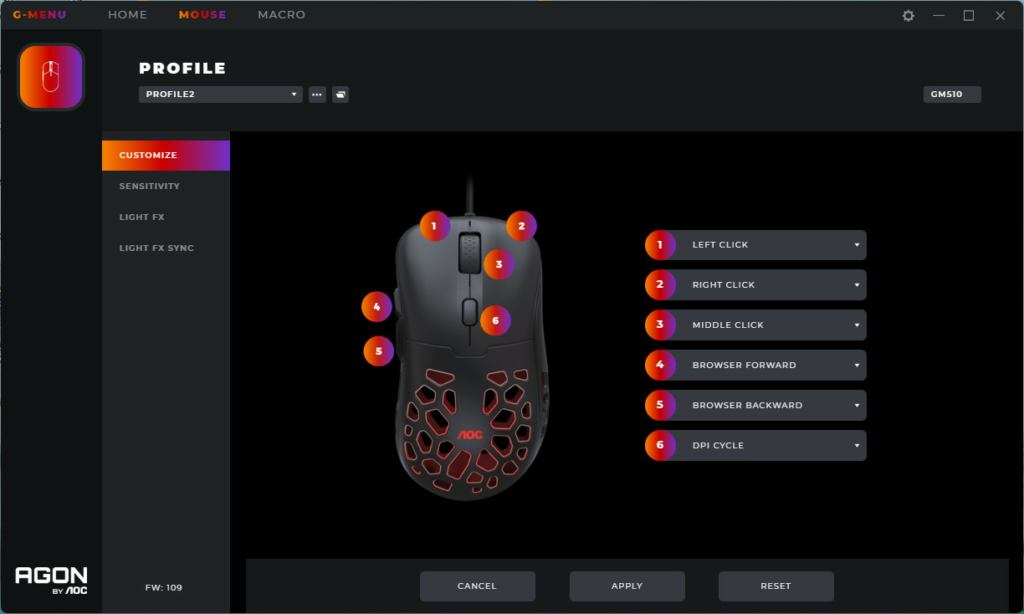Viewport: 1024px width, 614px height.
Task: Expand the PROFILE2 profile dropdown
Action: coord(220,95)
